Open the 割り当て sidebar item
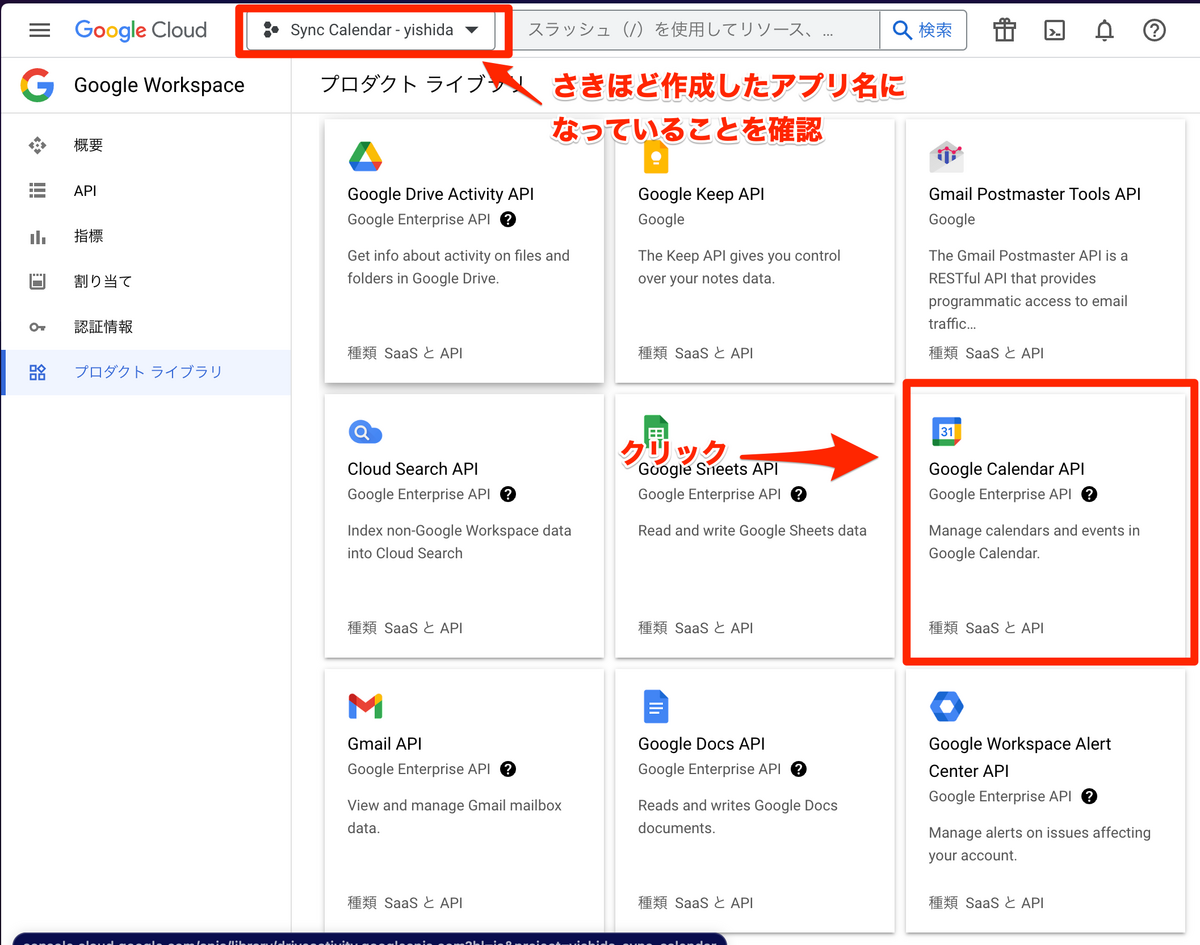 146,281
